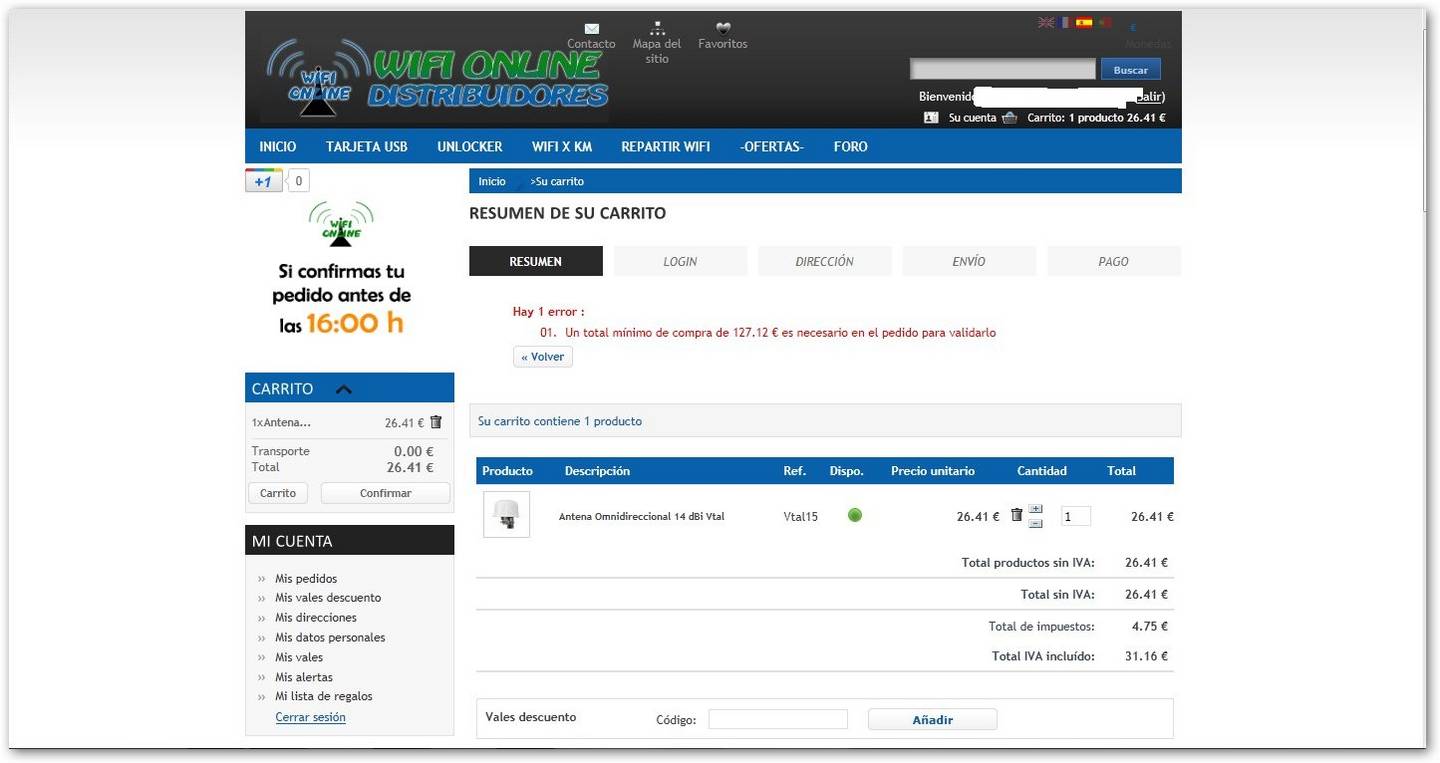Click the Google +1 count bubble
The image size is (1440, 763).
pos(298,181)
